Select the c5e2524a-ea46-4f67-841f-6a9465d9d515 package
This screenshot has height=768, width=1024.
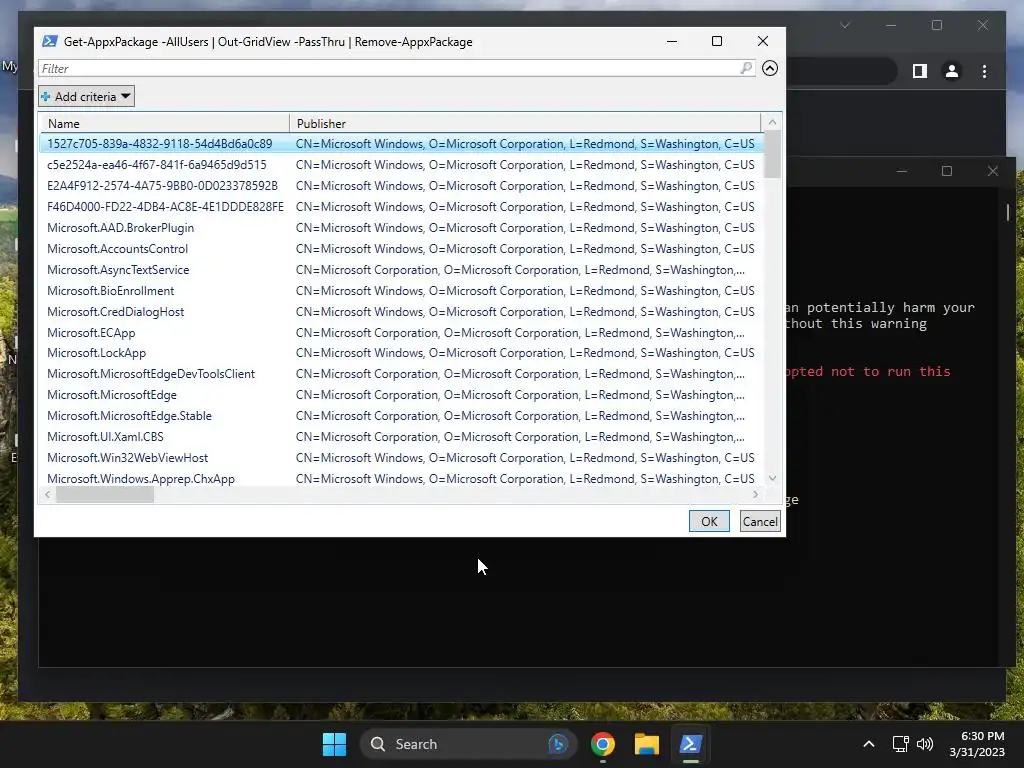pos(401,165)
